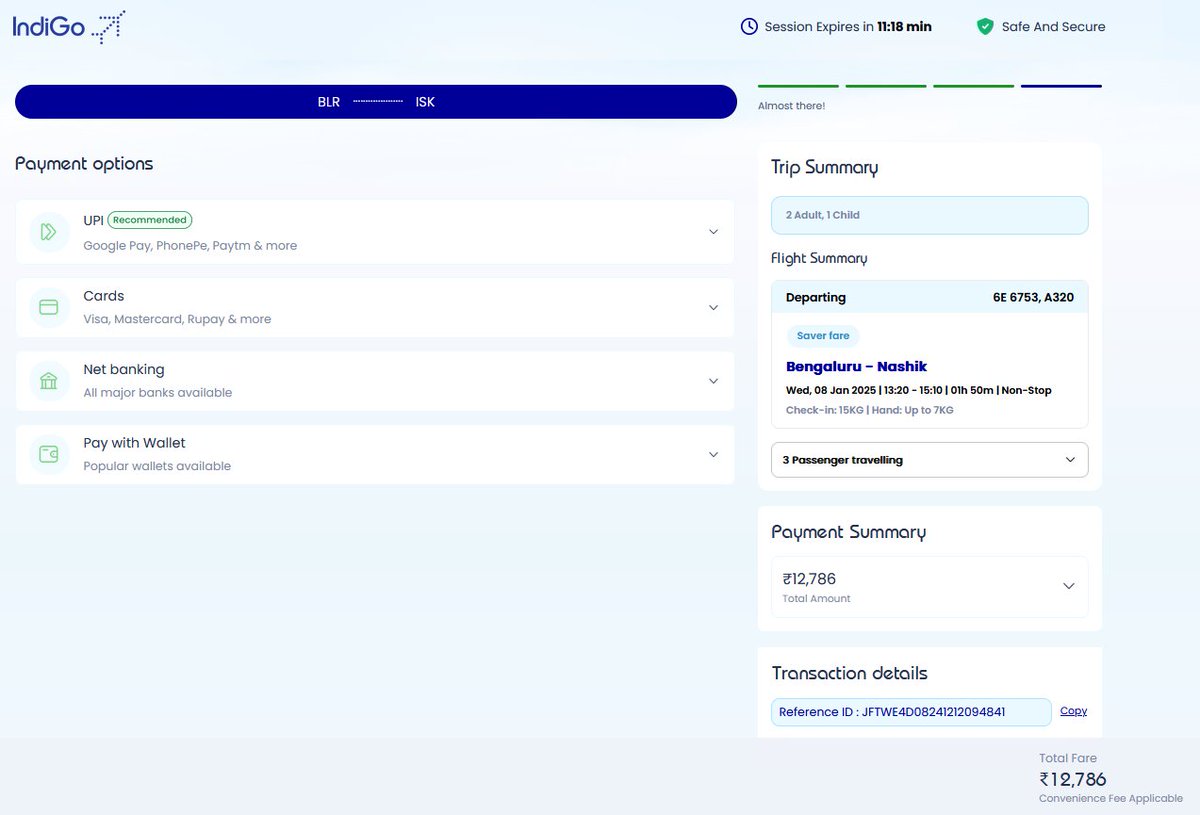Expand the Pay with Wallet option
Image resolution: width=1200 pixels, height=815 pixels.
[713, 454]
